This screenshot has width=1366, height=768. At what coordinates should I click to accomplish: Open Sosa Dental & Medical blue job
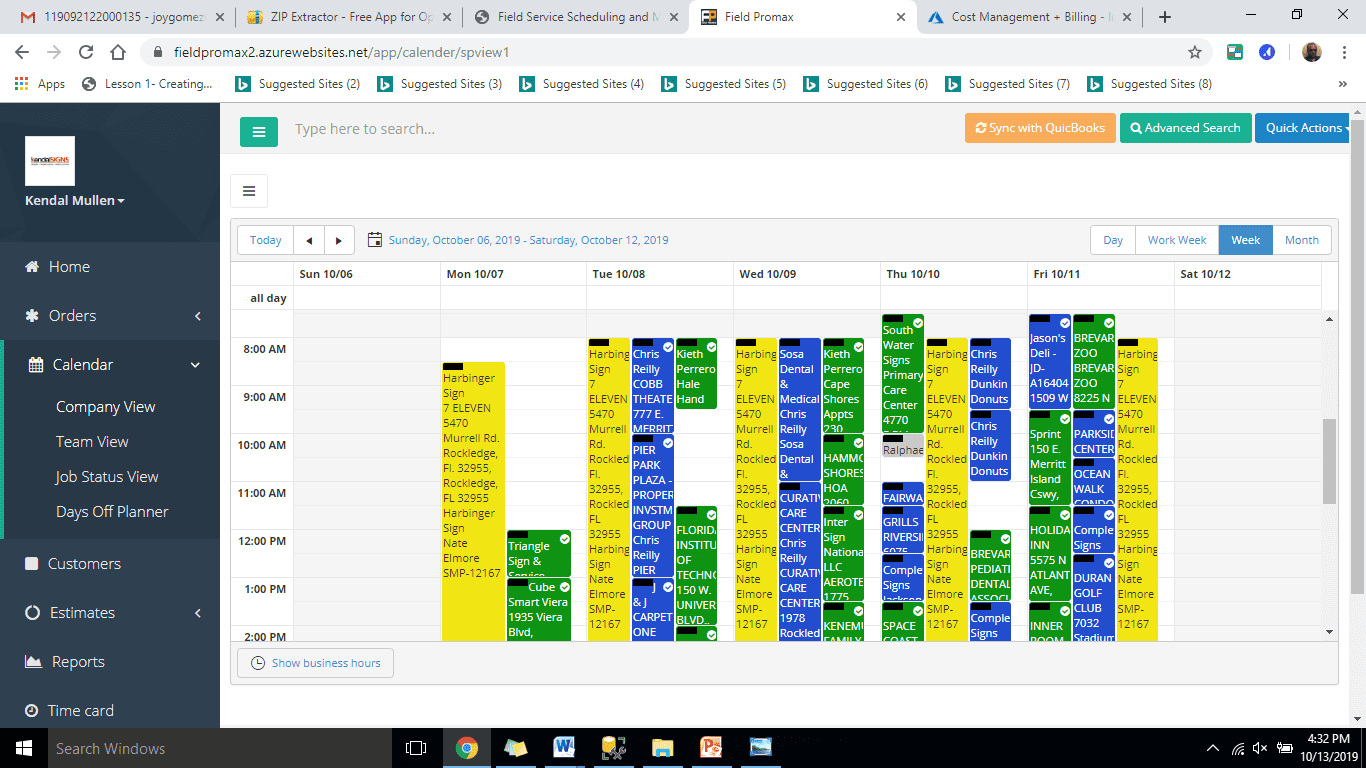[799, 408]
